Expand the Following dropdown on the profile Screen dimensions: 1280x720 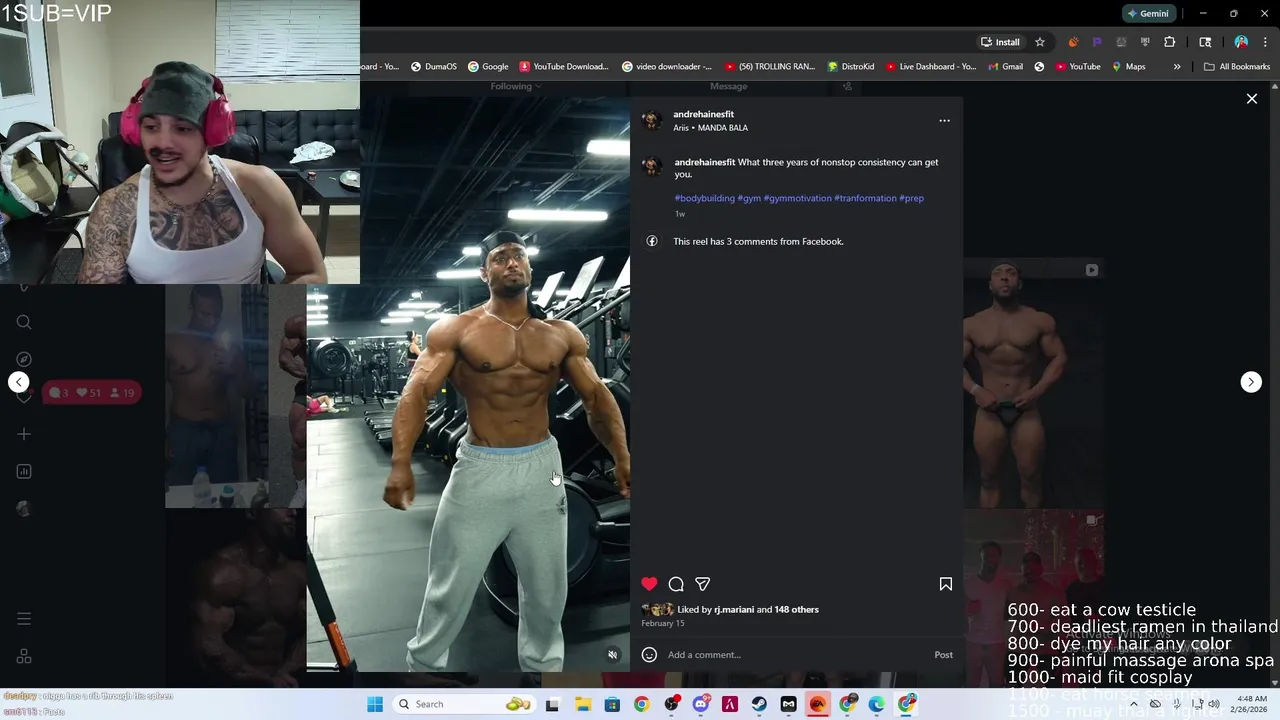coord(516,86)
